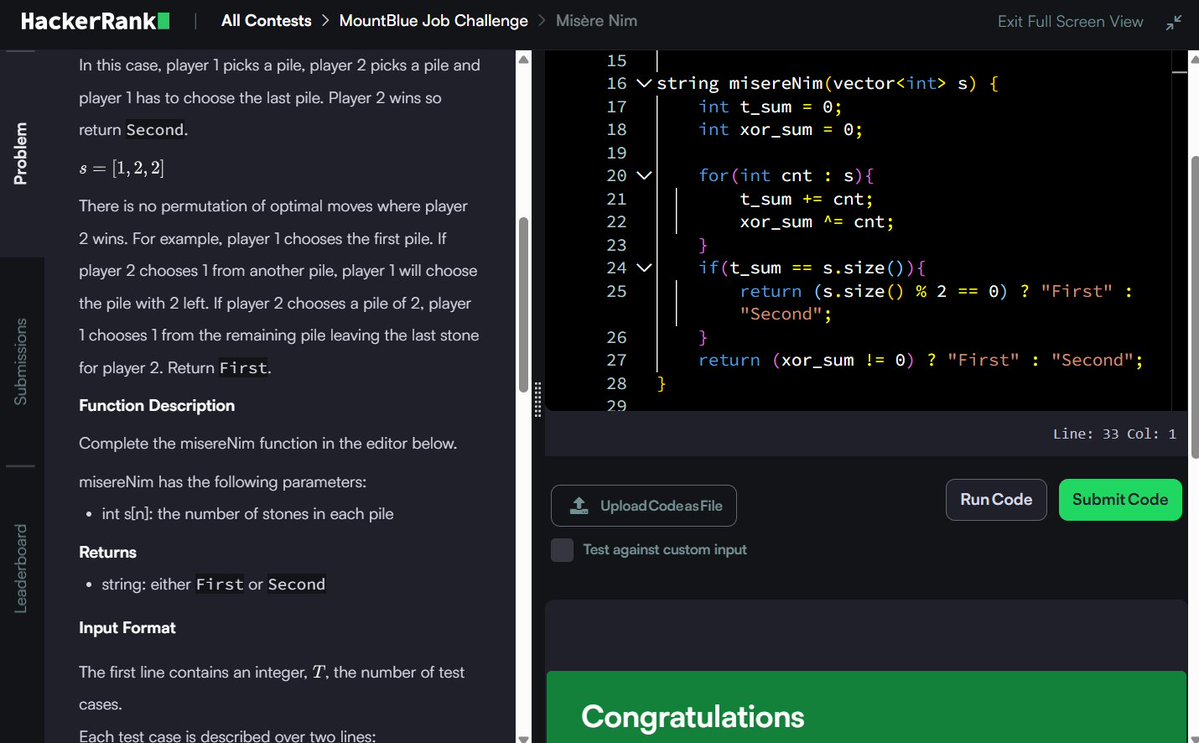Click the 'int t_sum = 0;' code line
The width and height of the screenshot is (1199, 743).
pos(769,107)
